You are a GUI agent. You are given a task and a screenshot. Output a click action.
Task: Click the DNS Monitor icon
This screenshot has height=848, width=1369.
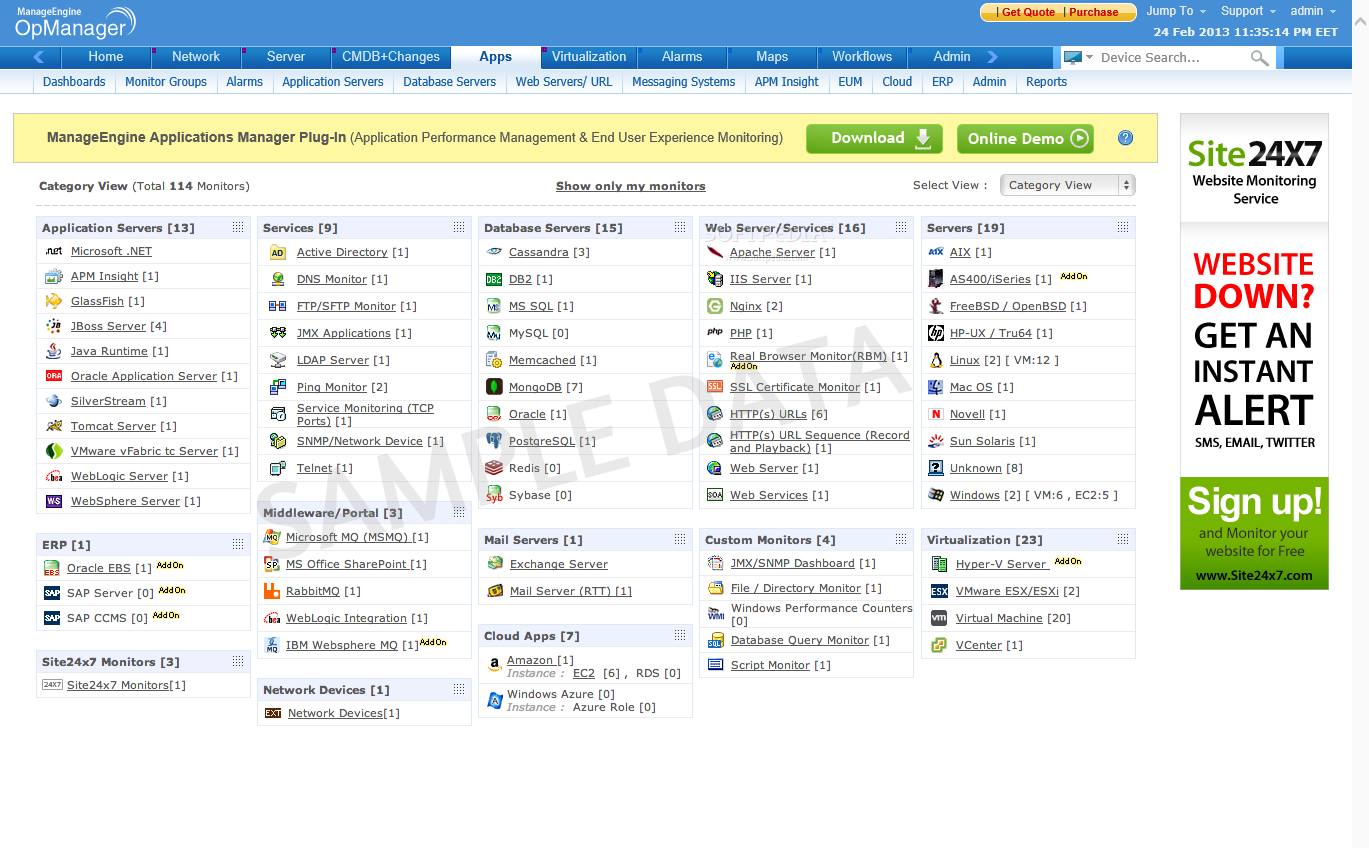pos(278,279)
